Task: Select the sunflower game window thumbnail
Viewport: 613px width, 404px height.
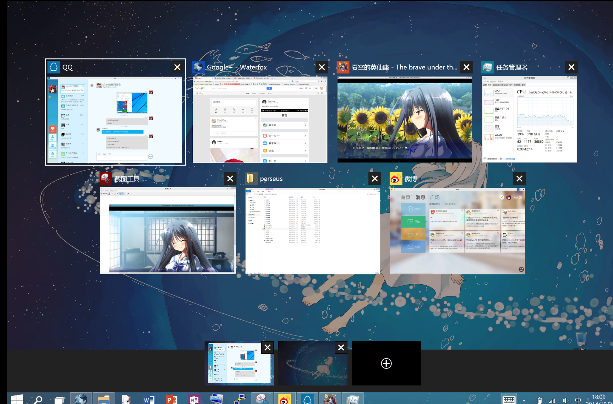Action: 405,118
